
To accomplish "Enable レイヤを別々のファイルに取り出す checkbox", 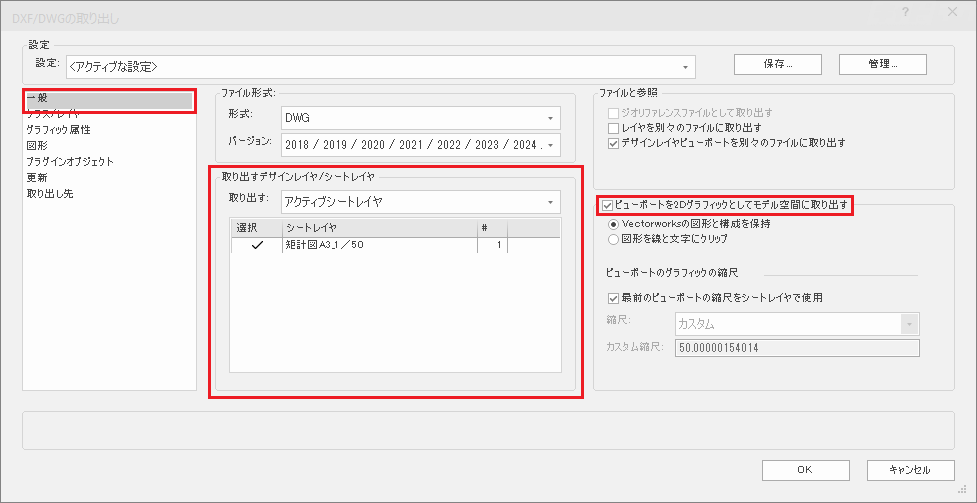I will pyautogui.click(x=614, y=129).
